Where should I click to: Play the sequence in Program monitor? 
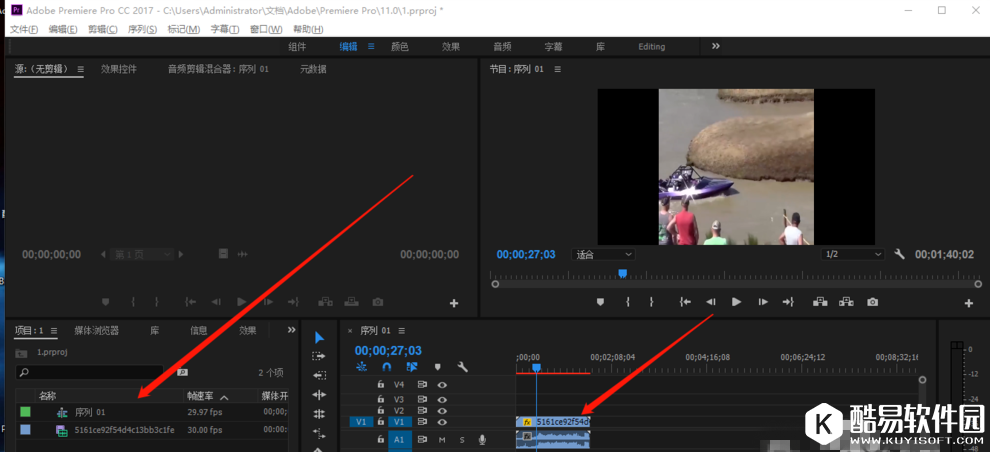coord(736,302)
